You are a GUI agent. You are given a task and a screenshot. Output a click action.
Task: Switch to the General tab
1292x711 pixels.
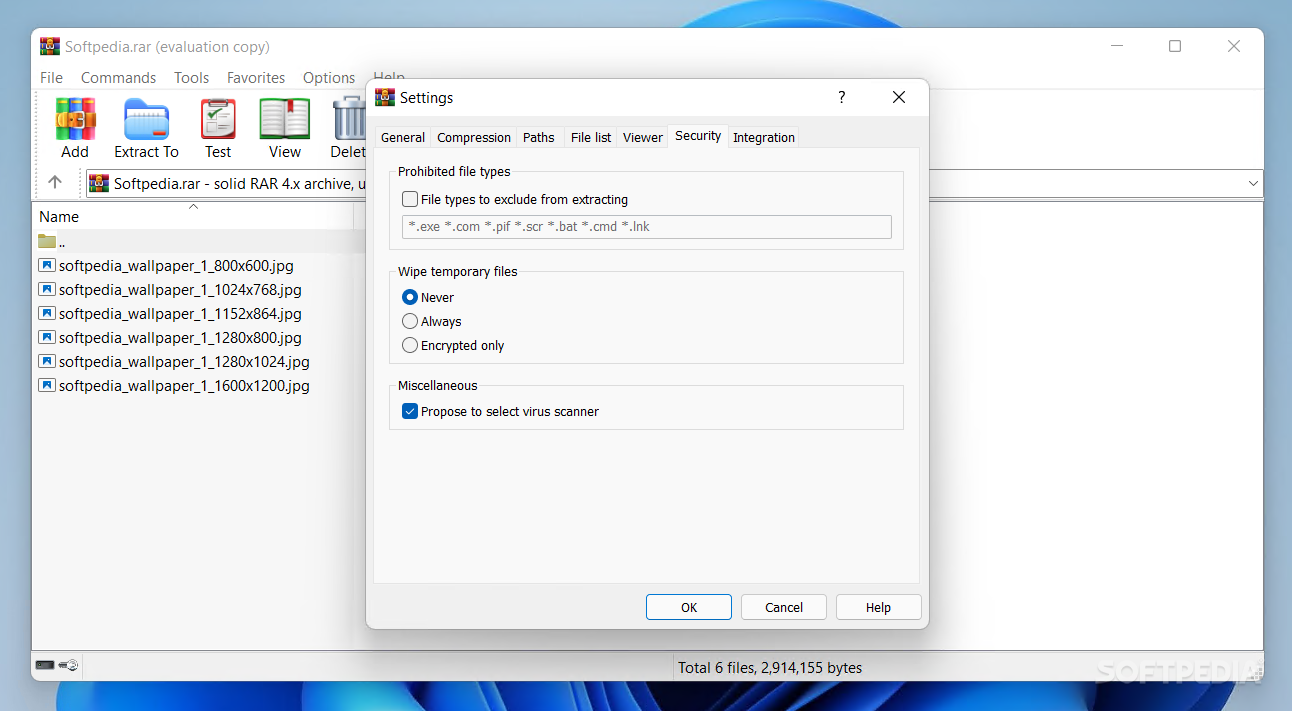coord(403,138)
